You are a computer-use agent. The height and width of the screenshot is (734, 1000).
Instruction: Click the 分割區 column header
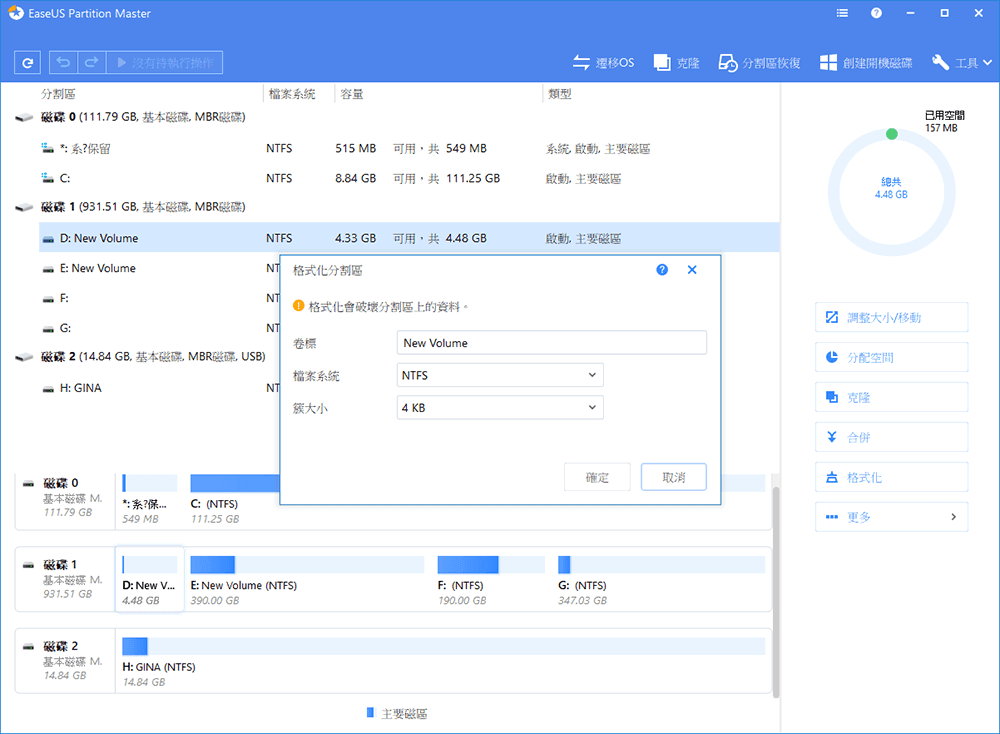[x=58, y=94]
